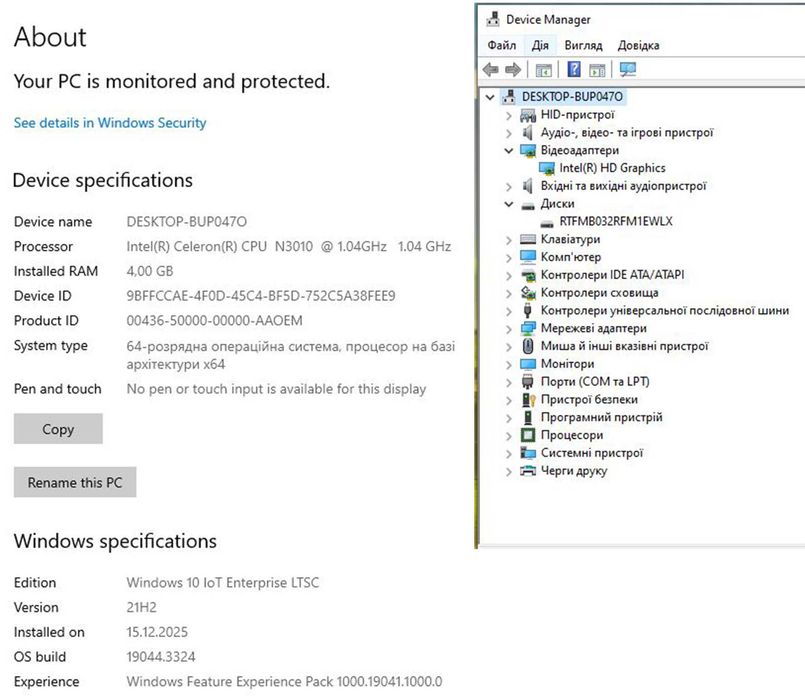
Task: Click the scan for hardware changes monitor icon
Action: coord(627,69)
